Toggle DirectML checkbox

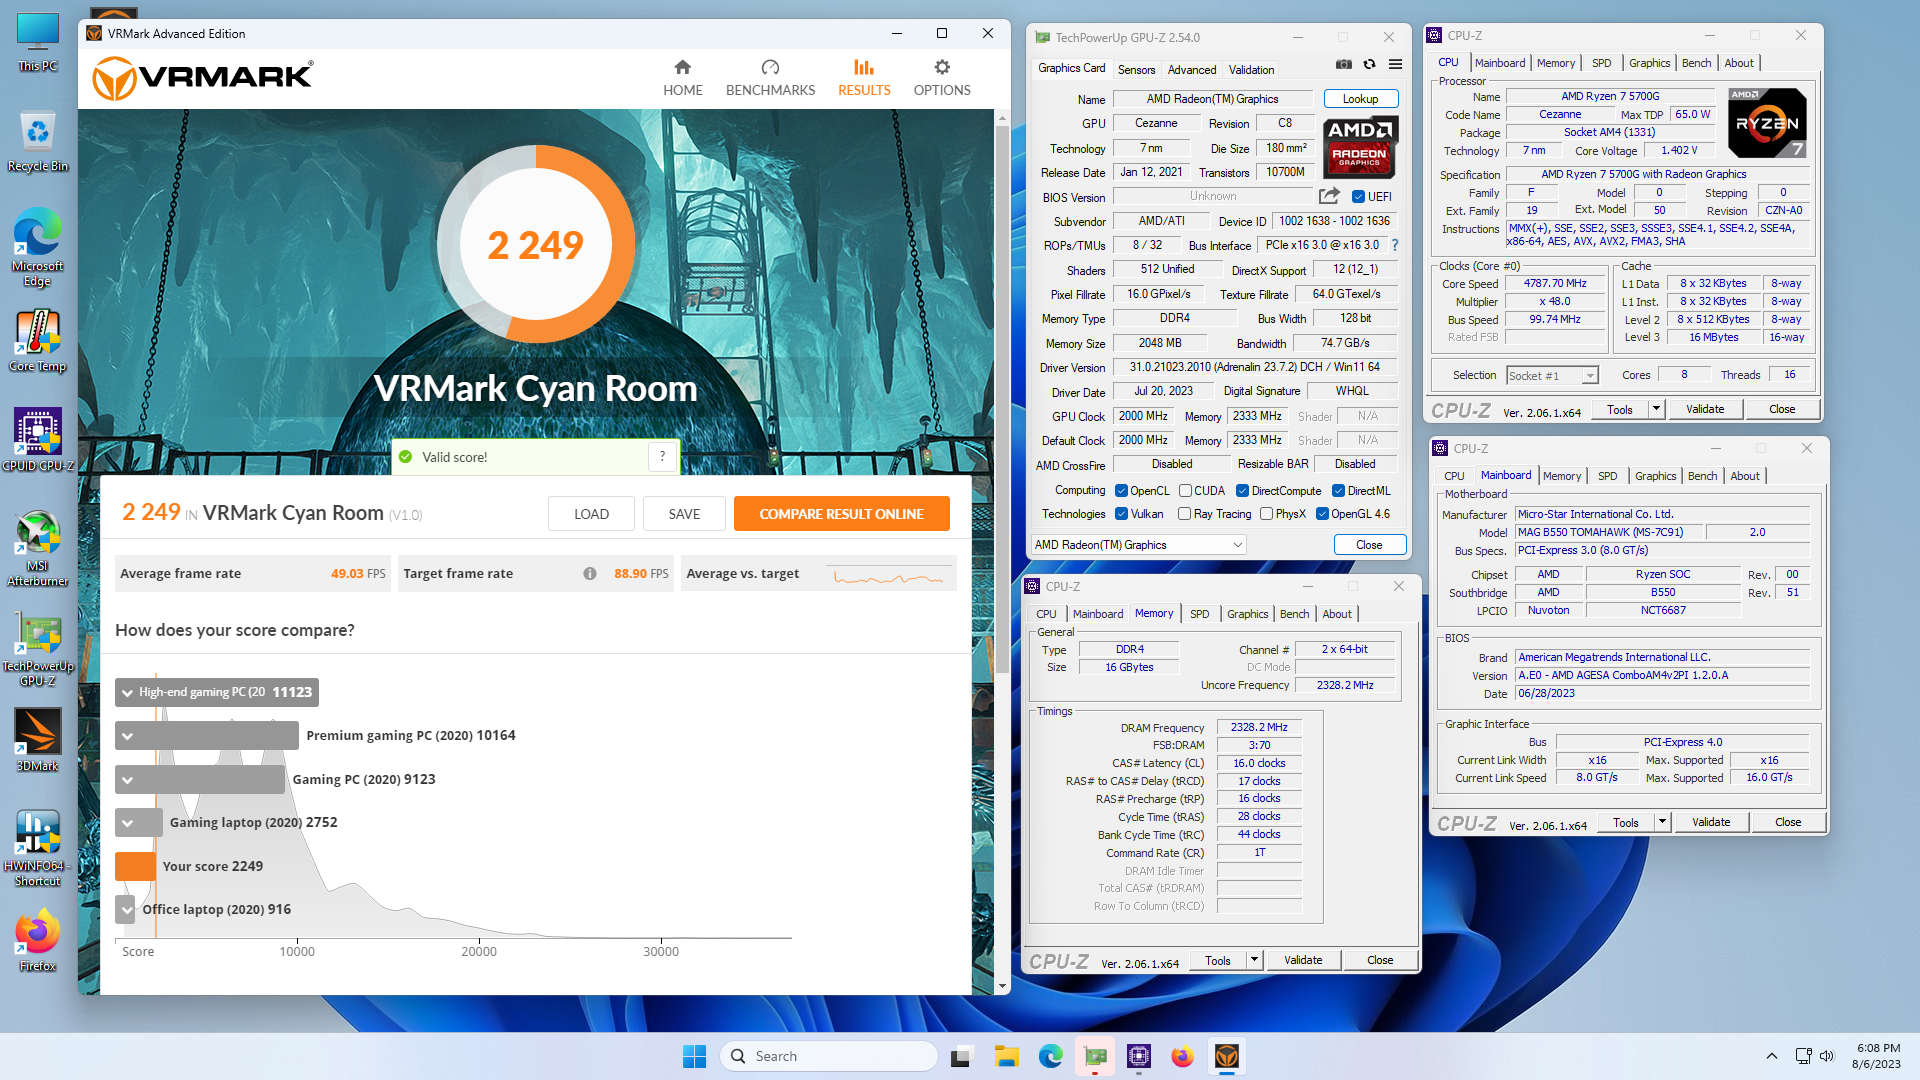1338,491
